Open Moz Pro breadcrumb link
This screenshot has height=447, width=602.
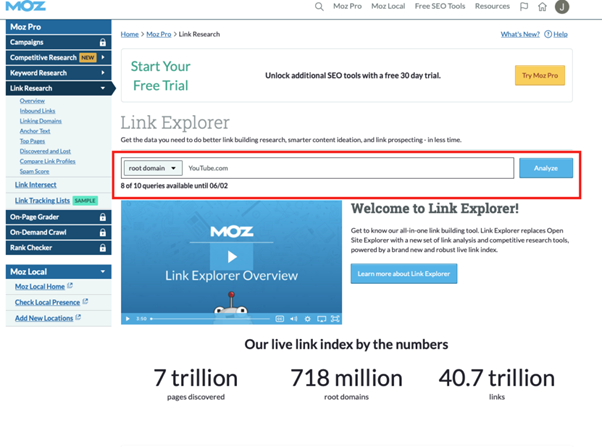click(159, 34)
